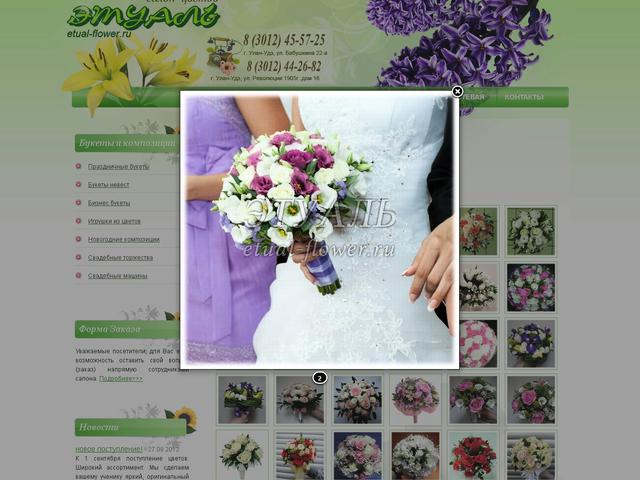
Task: Open thumbnail directly beneath the counter badge
Action: (300, 400)
